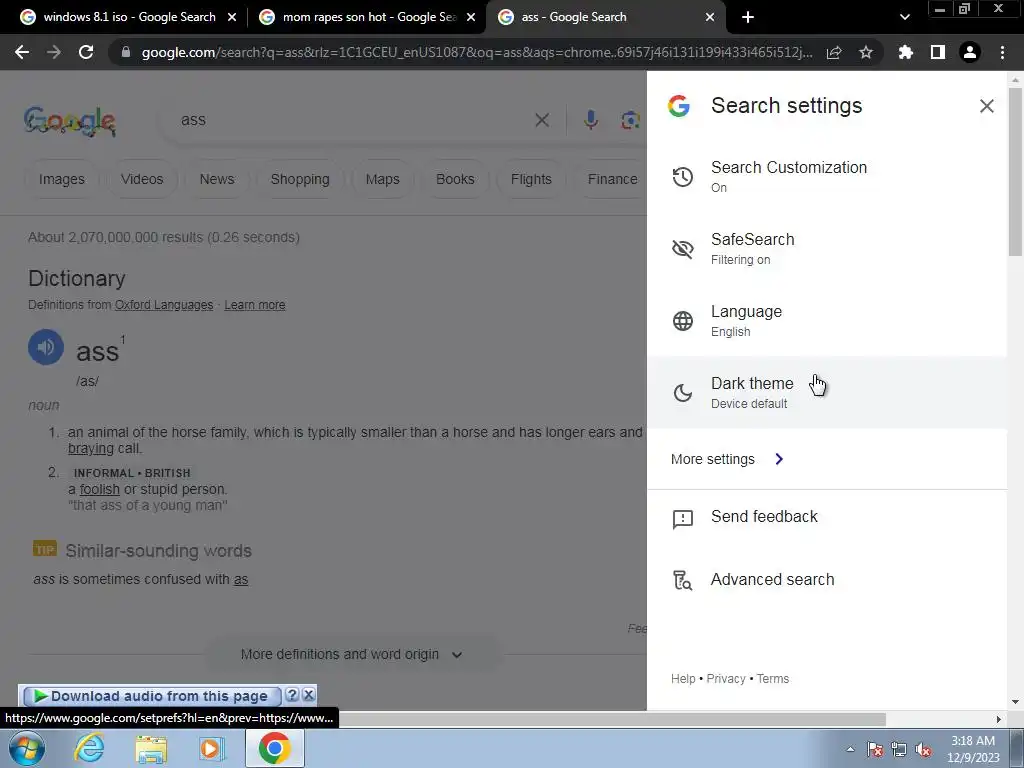1024x768 pixels.
Task: Click the Terms link in settings footer
Action: [773, 679]
